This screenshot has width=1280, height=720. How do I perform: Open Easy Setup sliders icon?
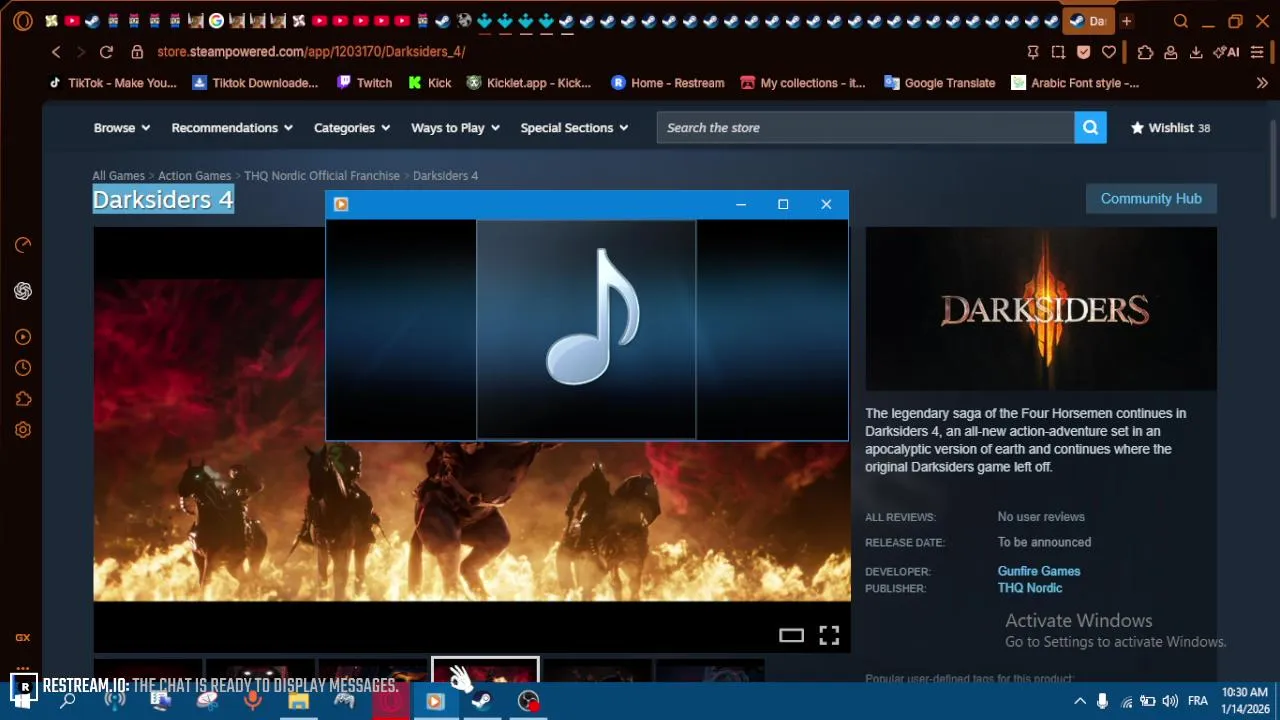[x=1257, y=52]
